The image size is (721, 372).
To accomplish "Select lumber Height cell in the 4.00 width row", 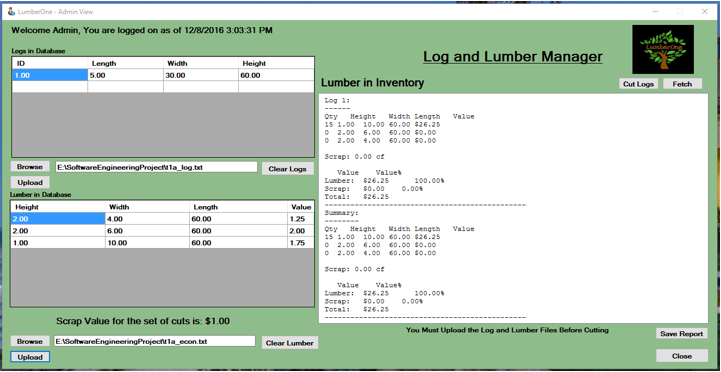I will 58,219.
